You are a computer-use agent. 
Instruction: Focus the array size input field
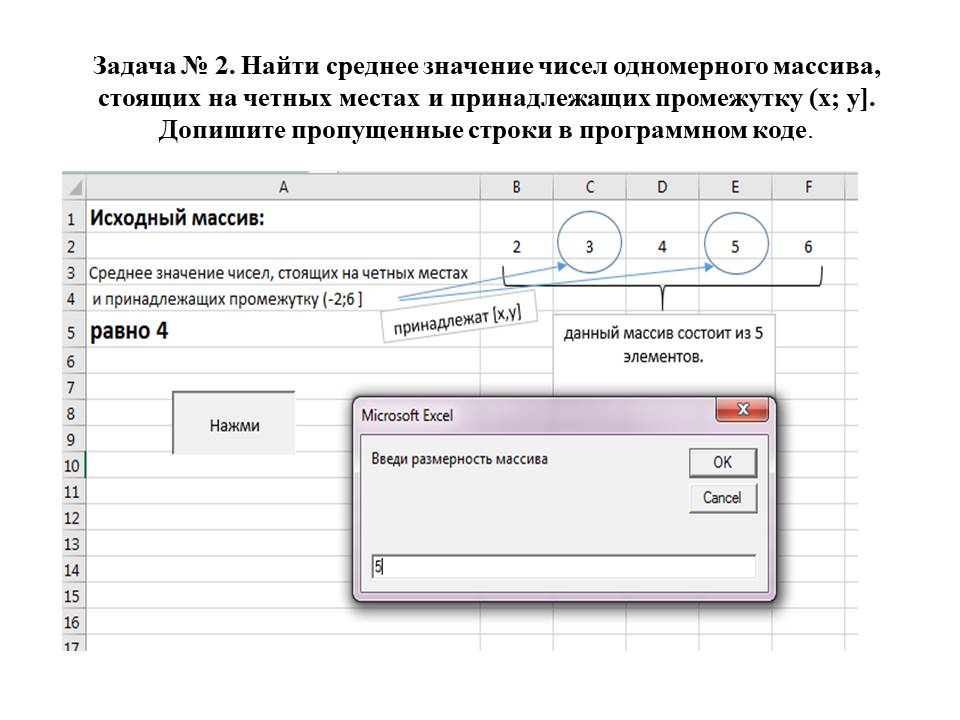click(563, 567)
